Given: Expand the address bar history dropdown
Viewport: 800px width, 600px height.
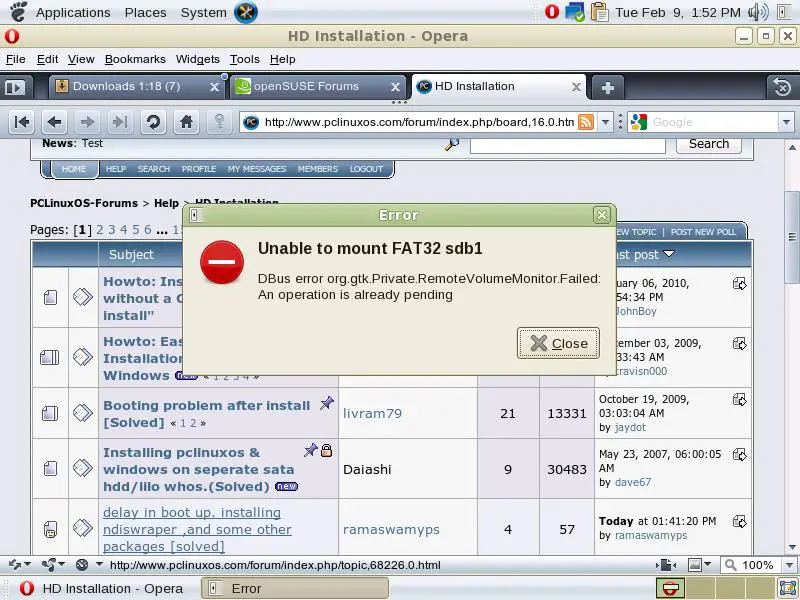Looking at the screenshot, I should tap(605, 122).
